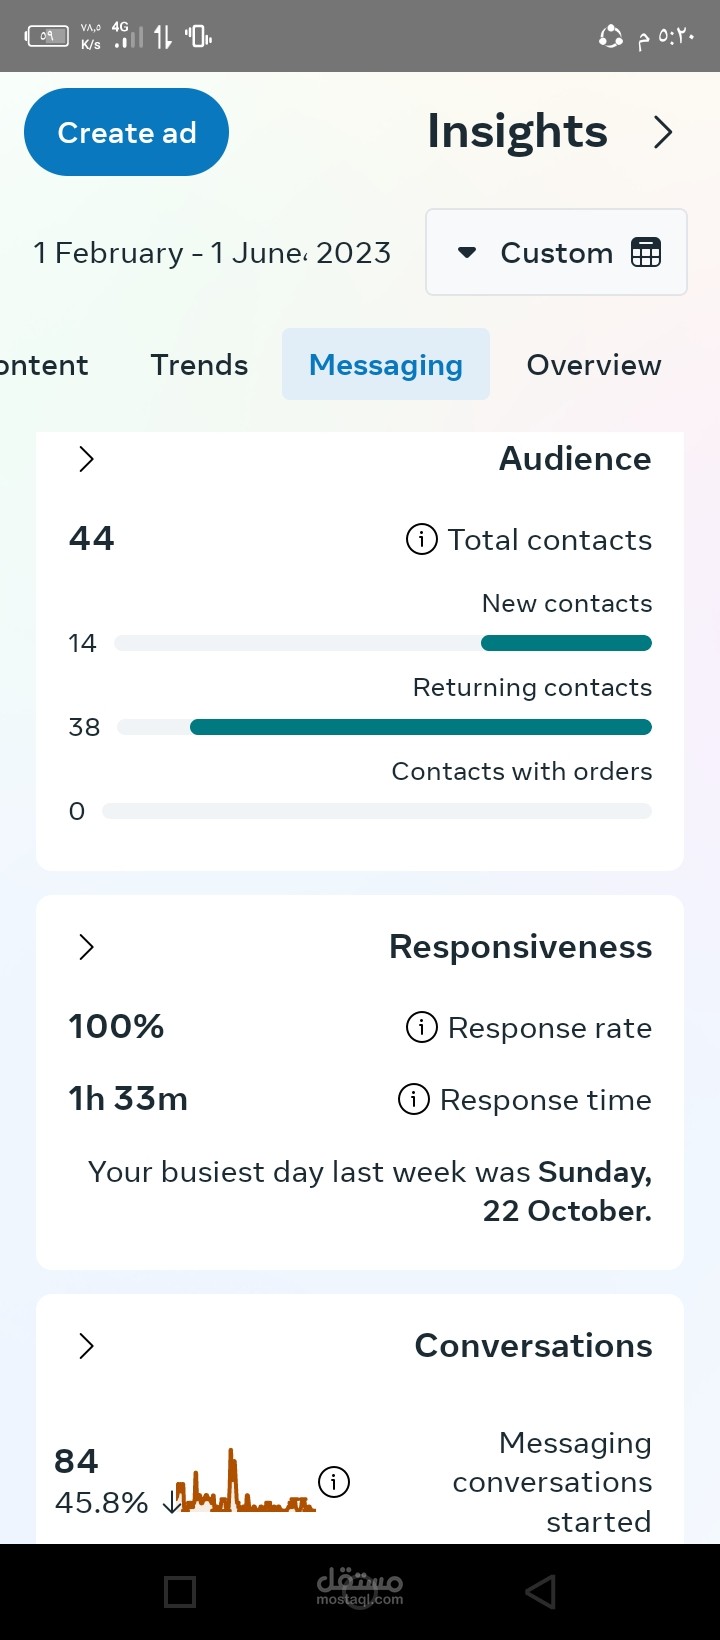Tap the calendar icon in date selector
720x1640 pixels.
point(646,253)
